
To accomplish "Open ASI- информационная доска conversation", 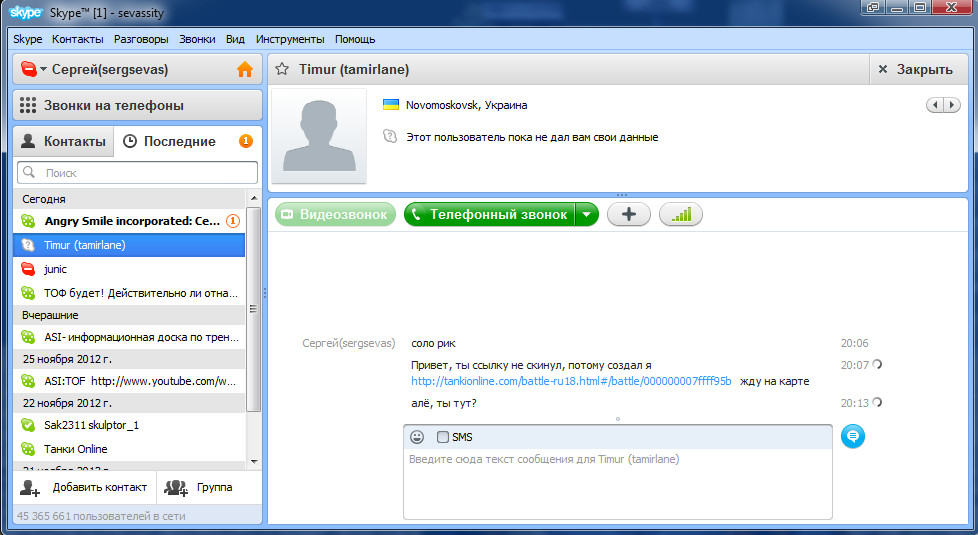I will [128, 337].
